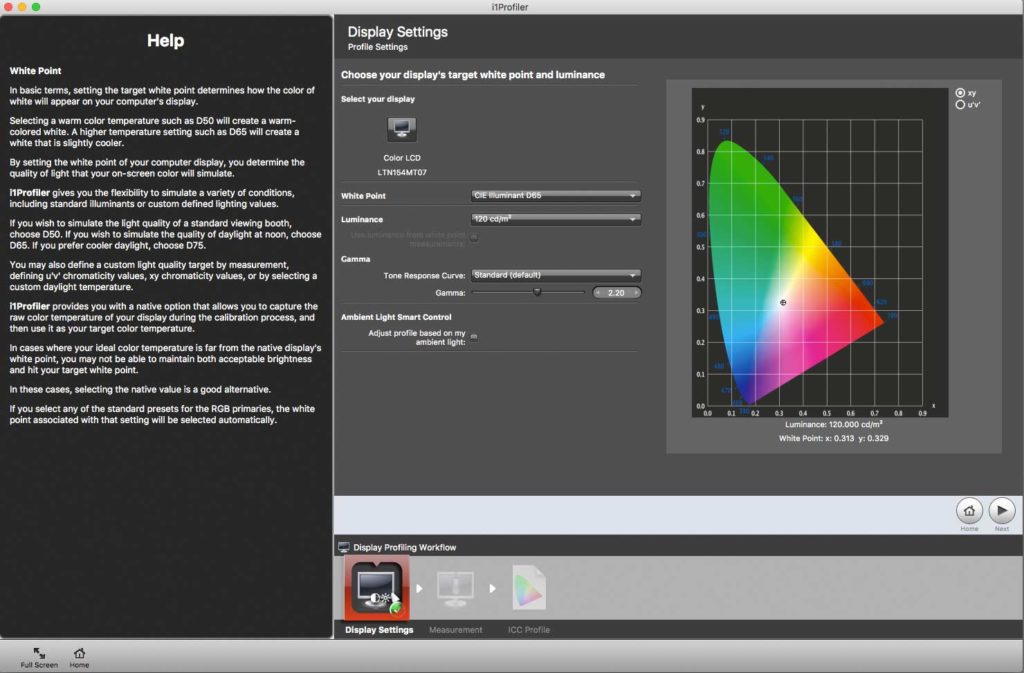Image resolution: width=1024 pixels, height=673 pixels.
Task: Open the Measurement workflow step icon
Action: pyautogui.click(x=455, y=588)
